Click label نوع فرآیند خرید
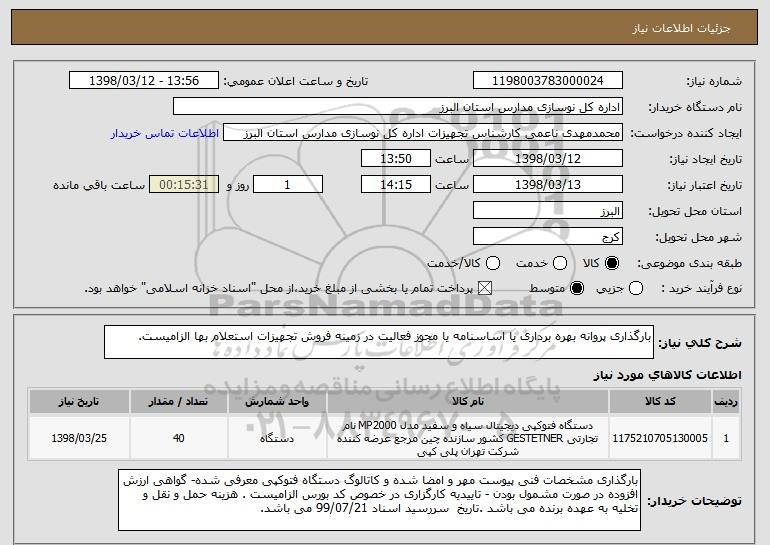Image resolution: width=770 pixels, height=545 pixels. 702,289
